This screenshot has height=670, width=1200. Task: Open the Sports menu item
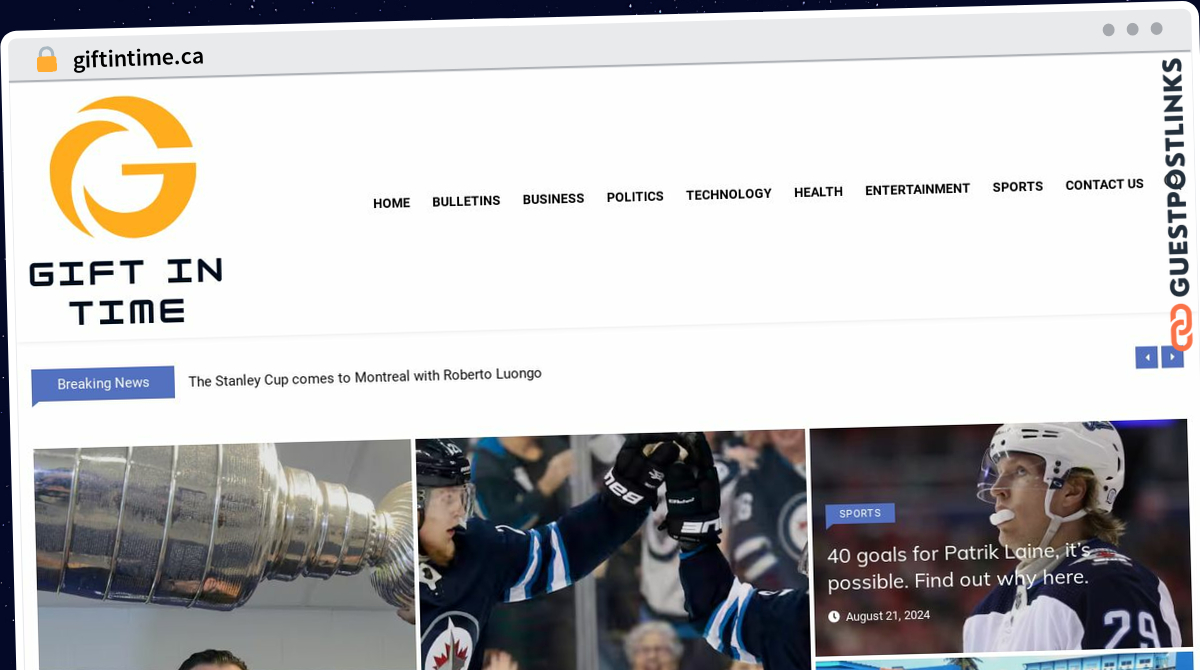[x=1017, y=187]
